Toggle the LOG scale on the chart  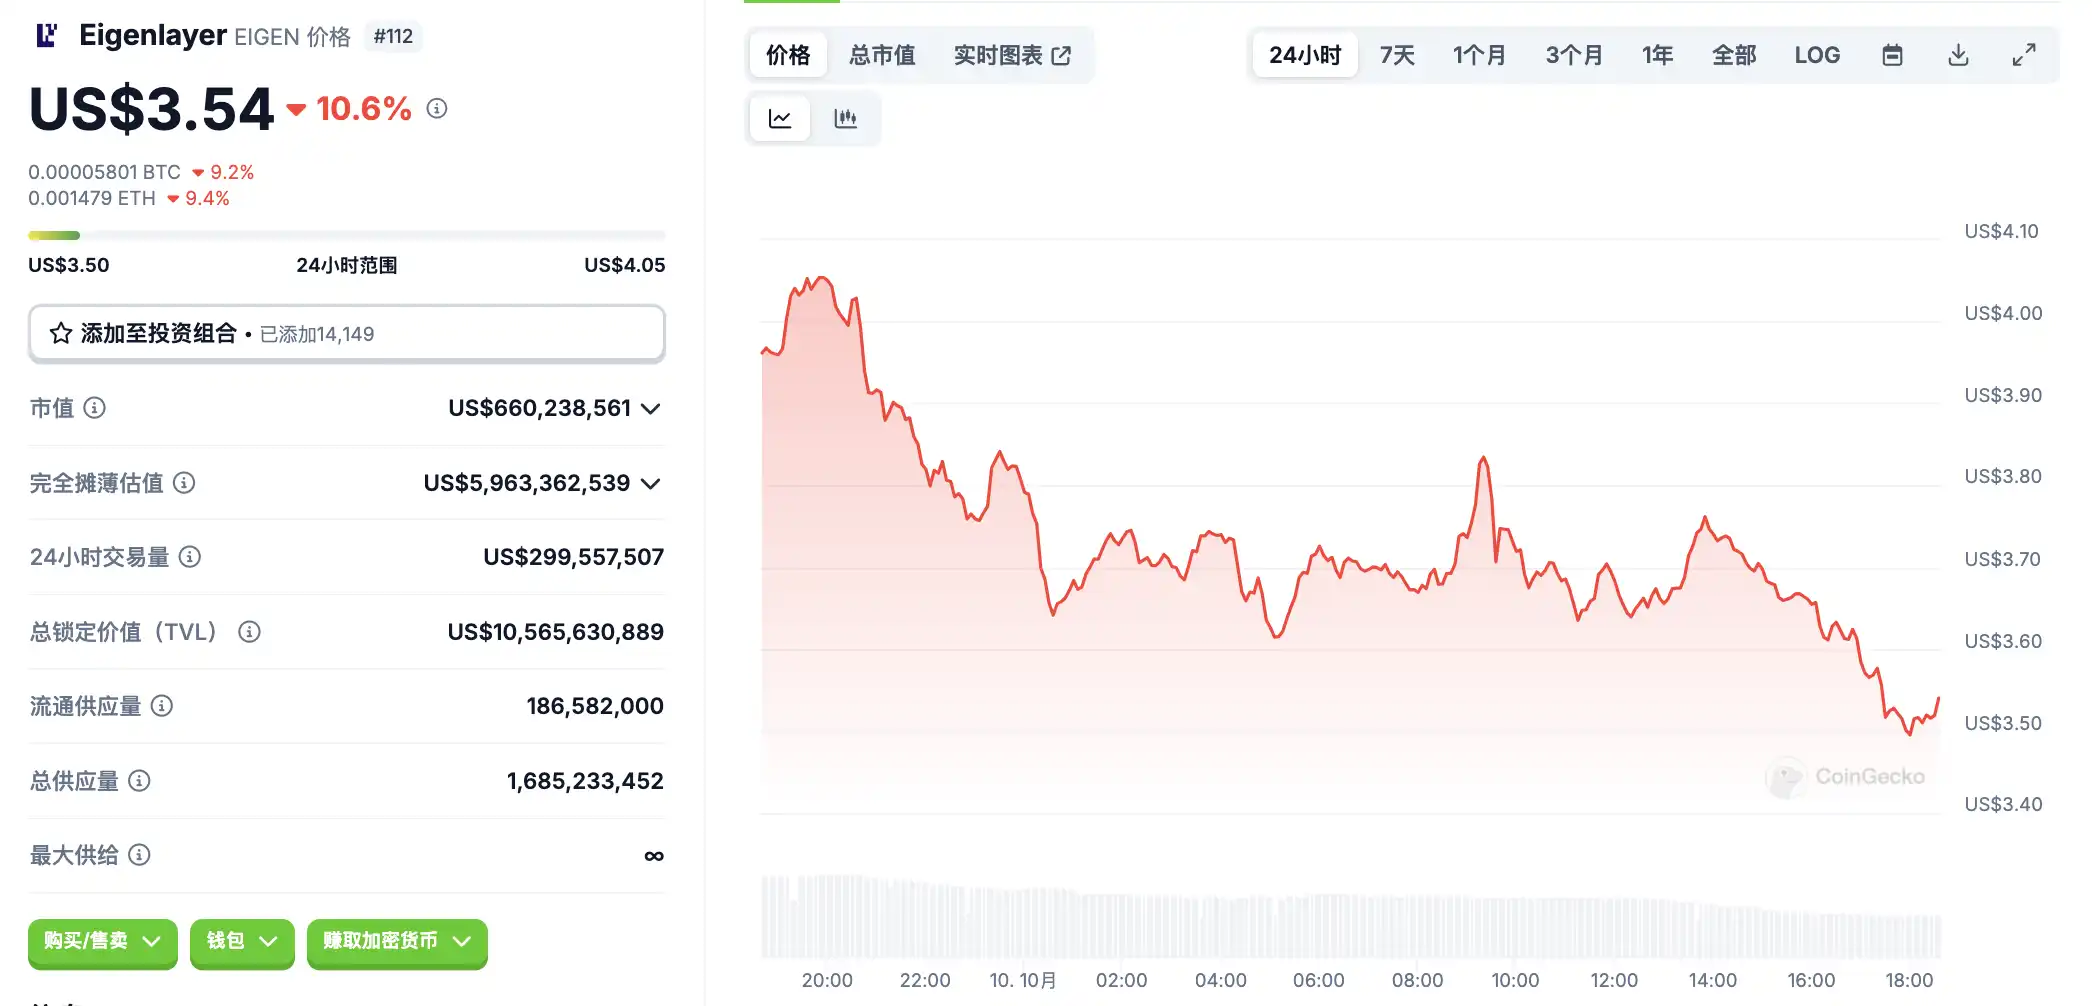[x=1817, y=55]
